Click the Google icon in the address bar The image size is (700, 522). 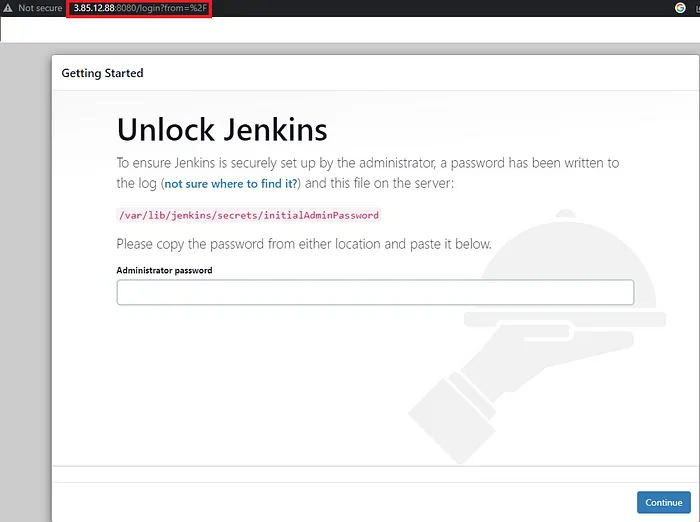[x=680, y=8]
